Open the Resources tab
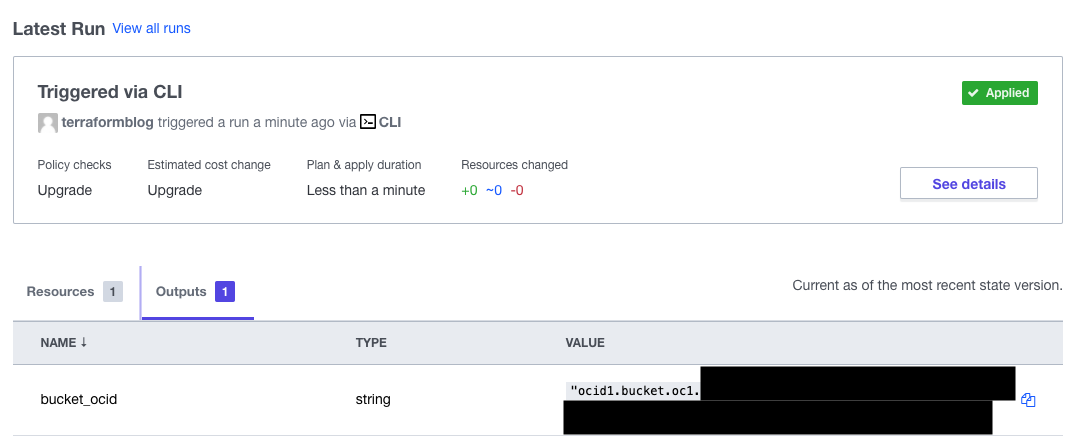This screenshot has height=445, width=1074. coord(60,292)
